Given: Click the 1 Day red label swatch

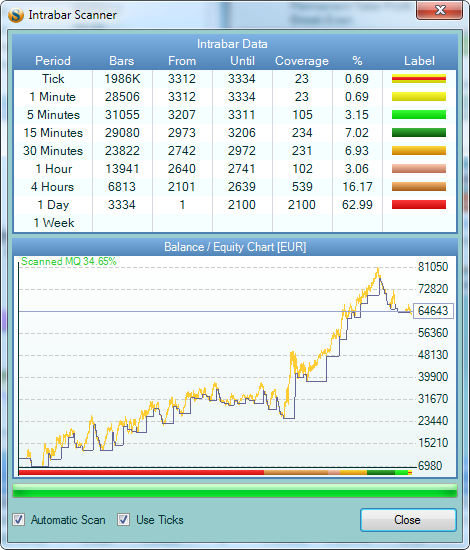Looking at the screenshot, I should pyautogui.click(x=419, y=204).
